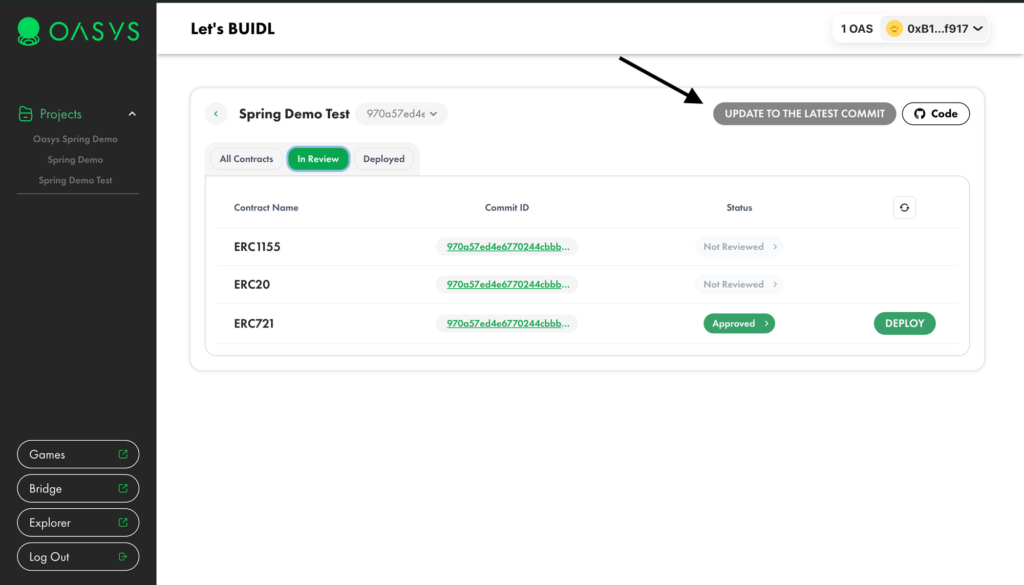Viewport: 1024px width, 585px height.
Task: Open the 970a57ed4e commit dropdown
Action: (x=401, y=114)
